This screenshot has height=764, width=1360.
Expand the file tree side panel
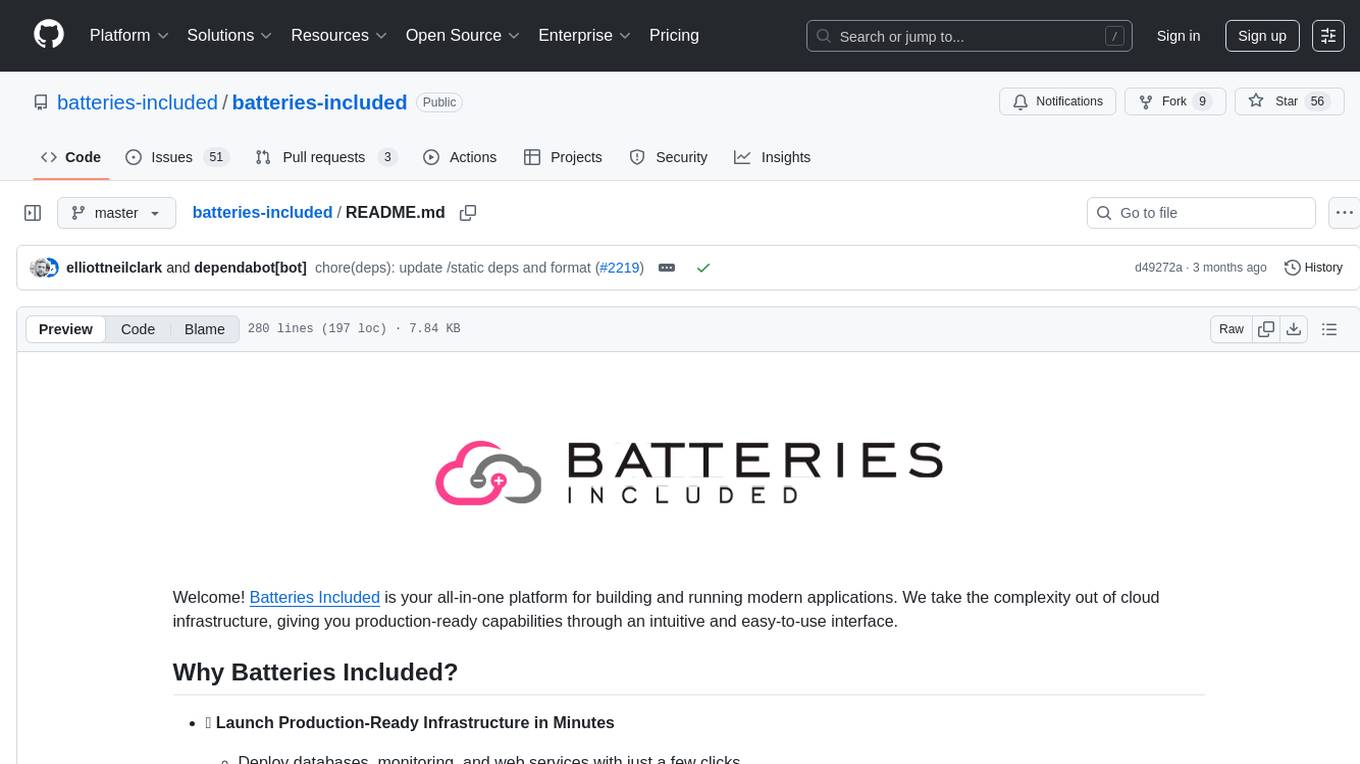click(33, 213)
